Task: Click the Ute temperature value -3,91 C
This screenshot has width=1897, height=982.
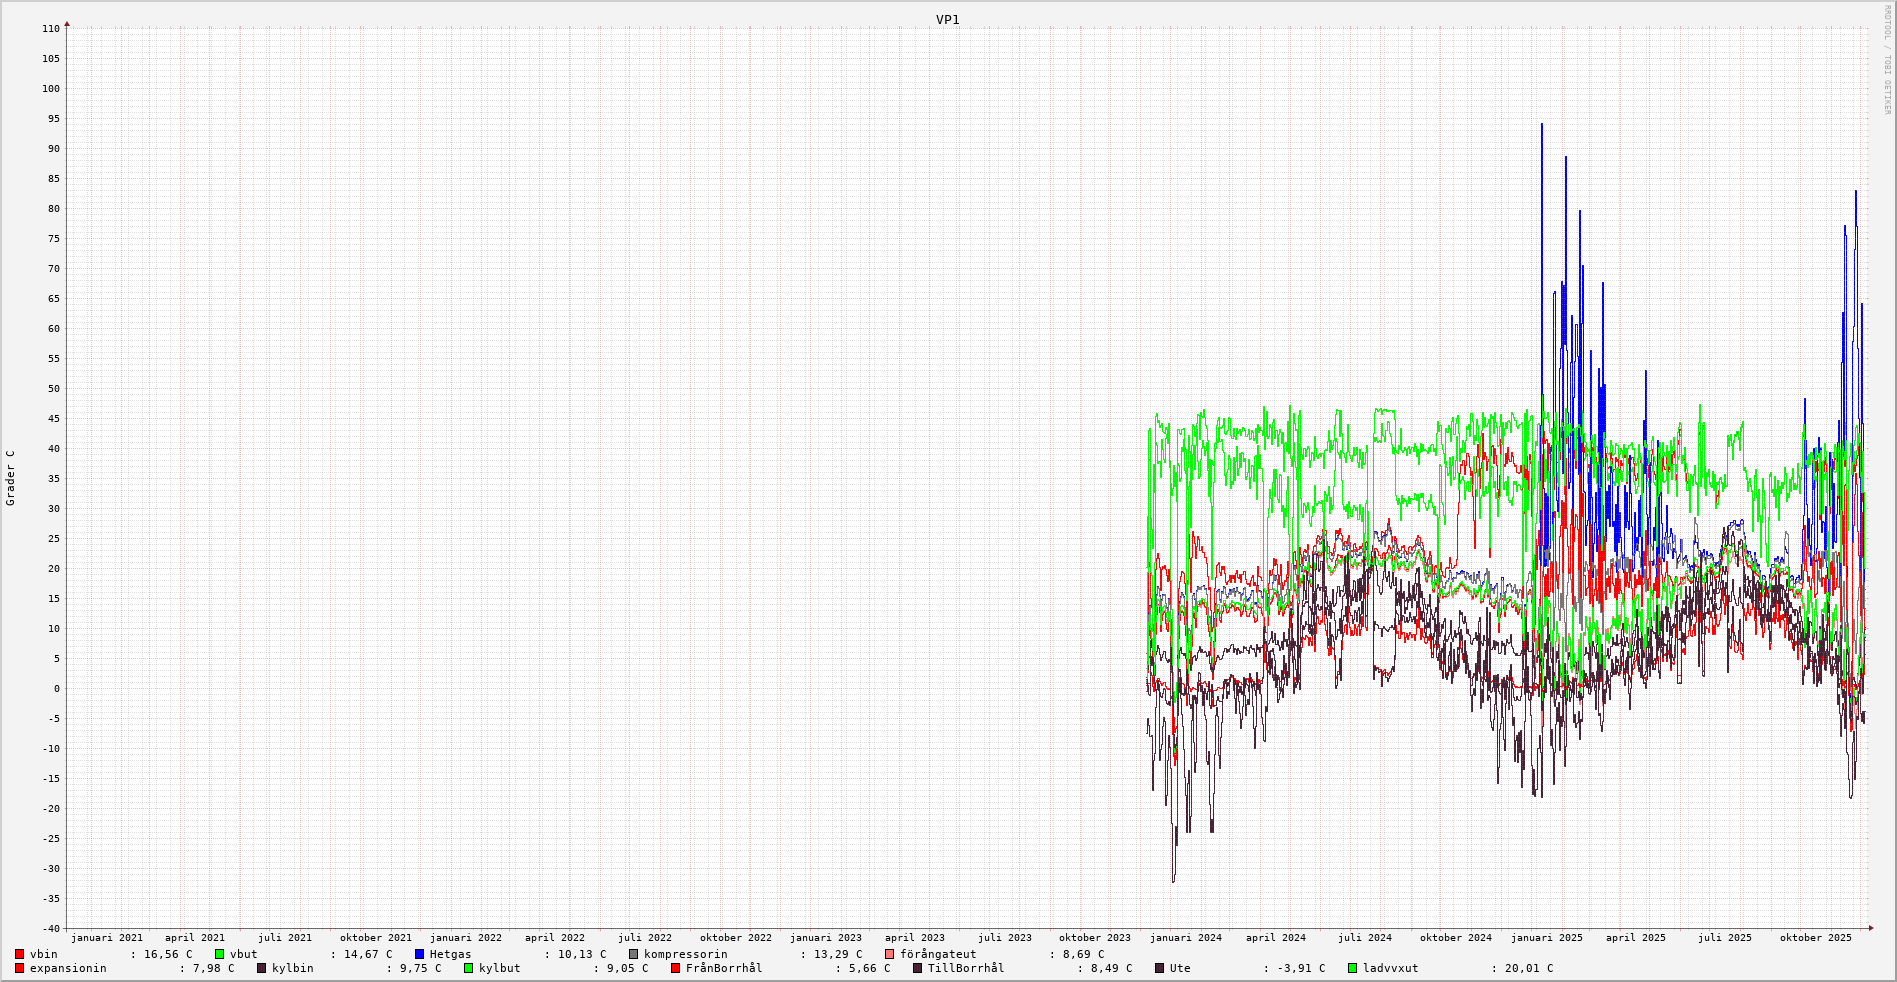Action: [1300, 968]
